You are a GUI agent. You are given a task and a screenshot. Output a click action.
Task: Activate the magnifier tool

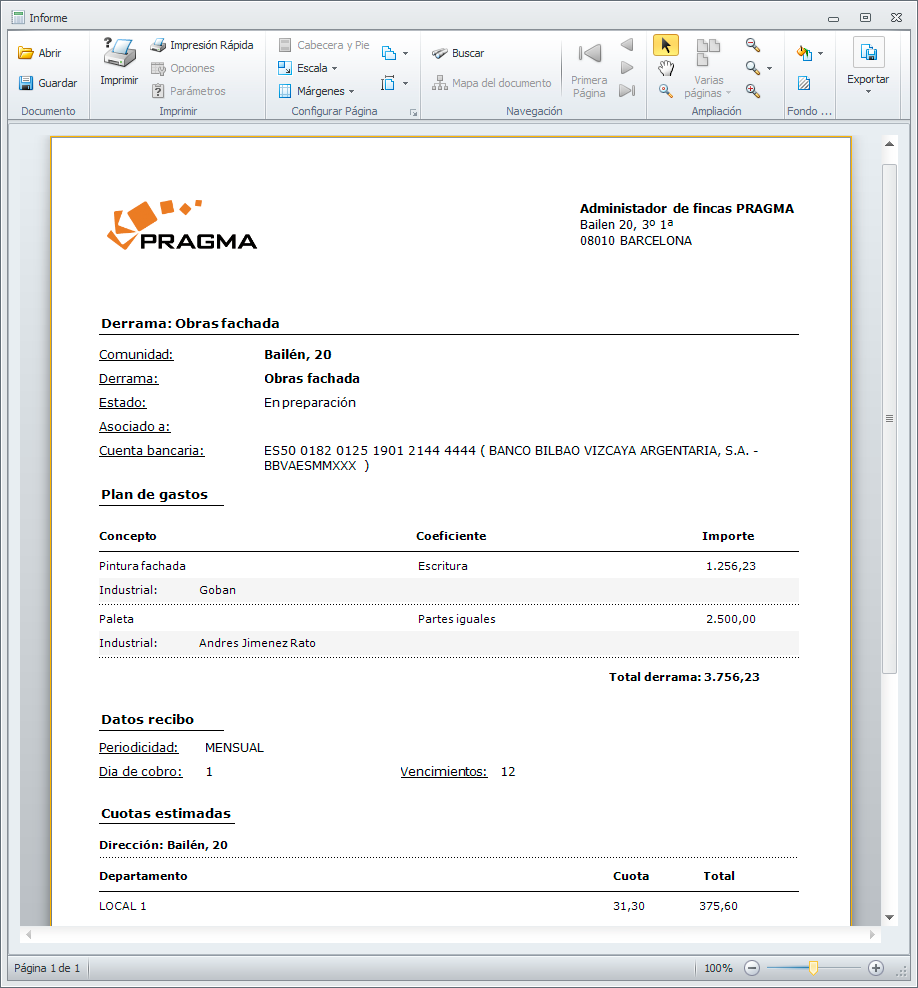point(666,91)
